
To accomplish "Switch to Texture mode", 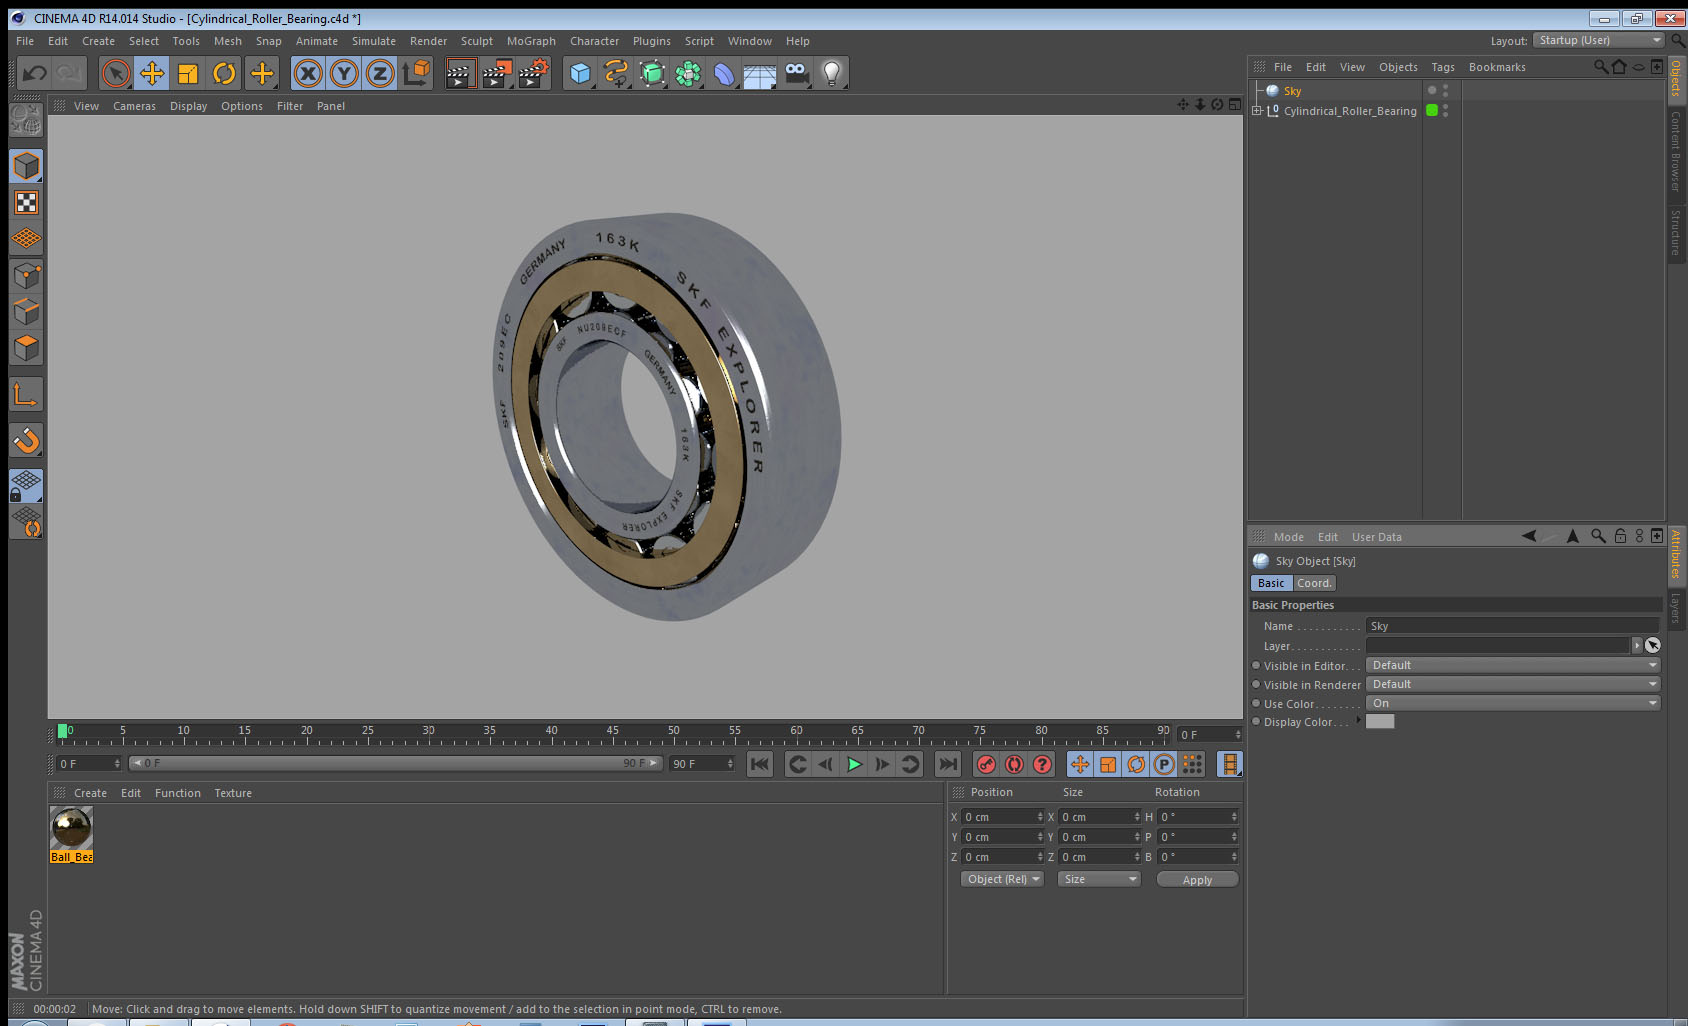I will click(x=26, y=203).
